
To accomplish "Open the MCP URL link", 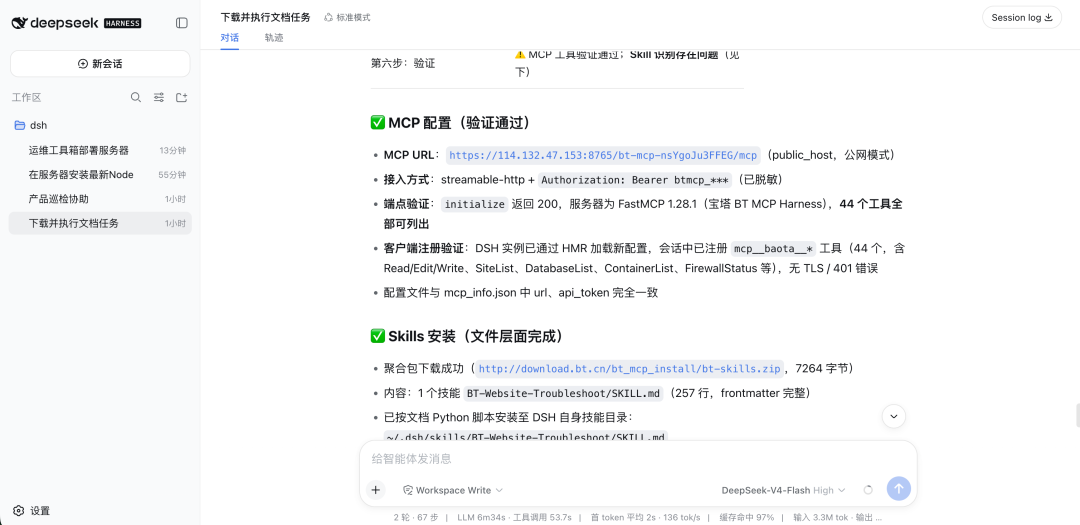I will pyautogui.click(x=603, y=155).
